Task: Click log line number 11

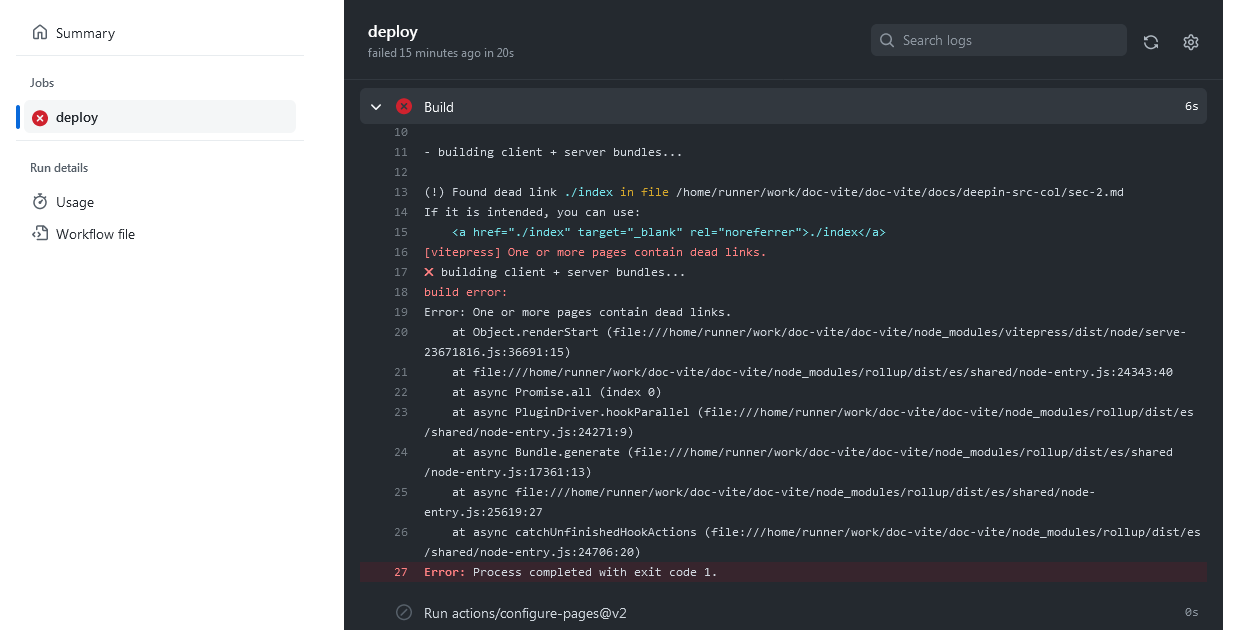Action: (401, 152)
